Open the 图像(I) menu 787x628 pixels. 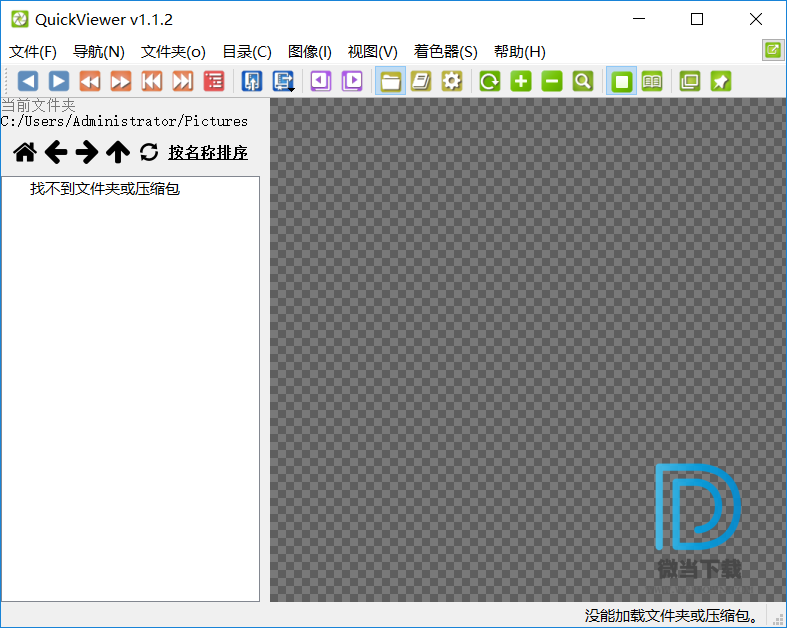click(310, 52)
